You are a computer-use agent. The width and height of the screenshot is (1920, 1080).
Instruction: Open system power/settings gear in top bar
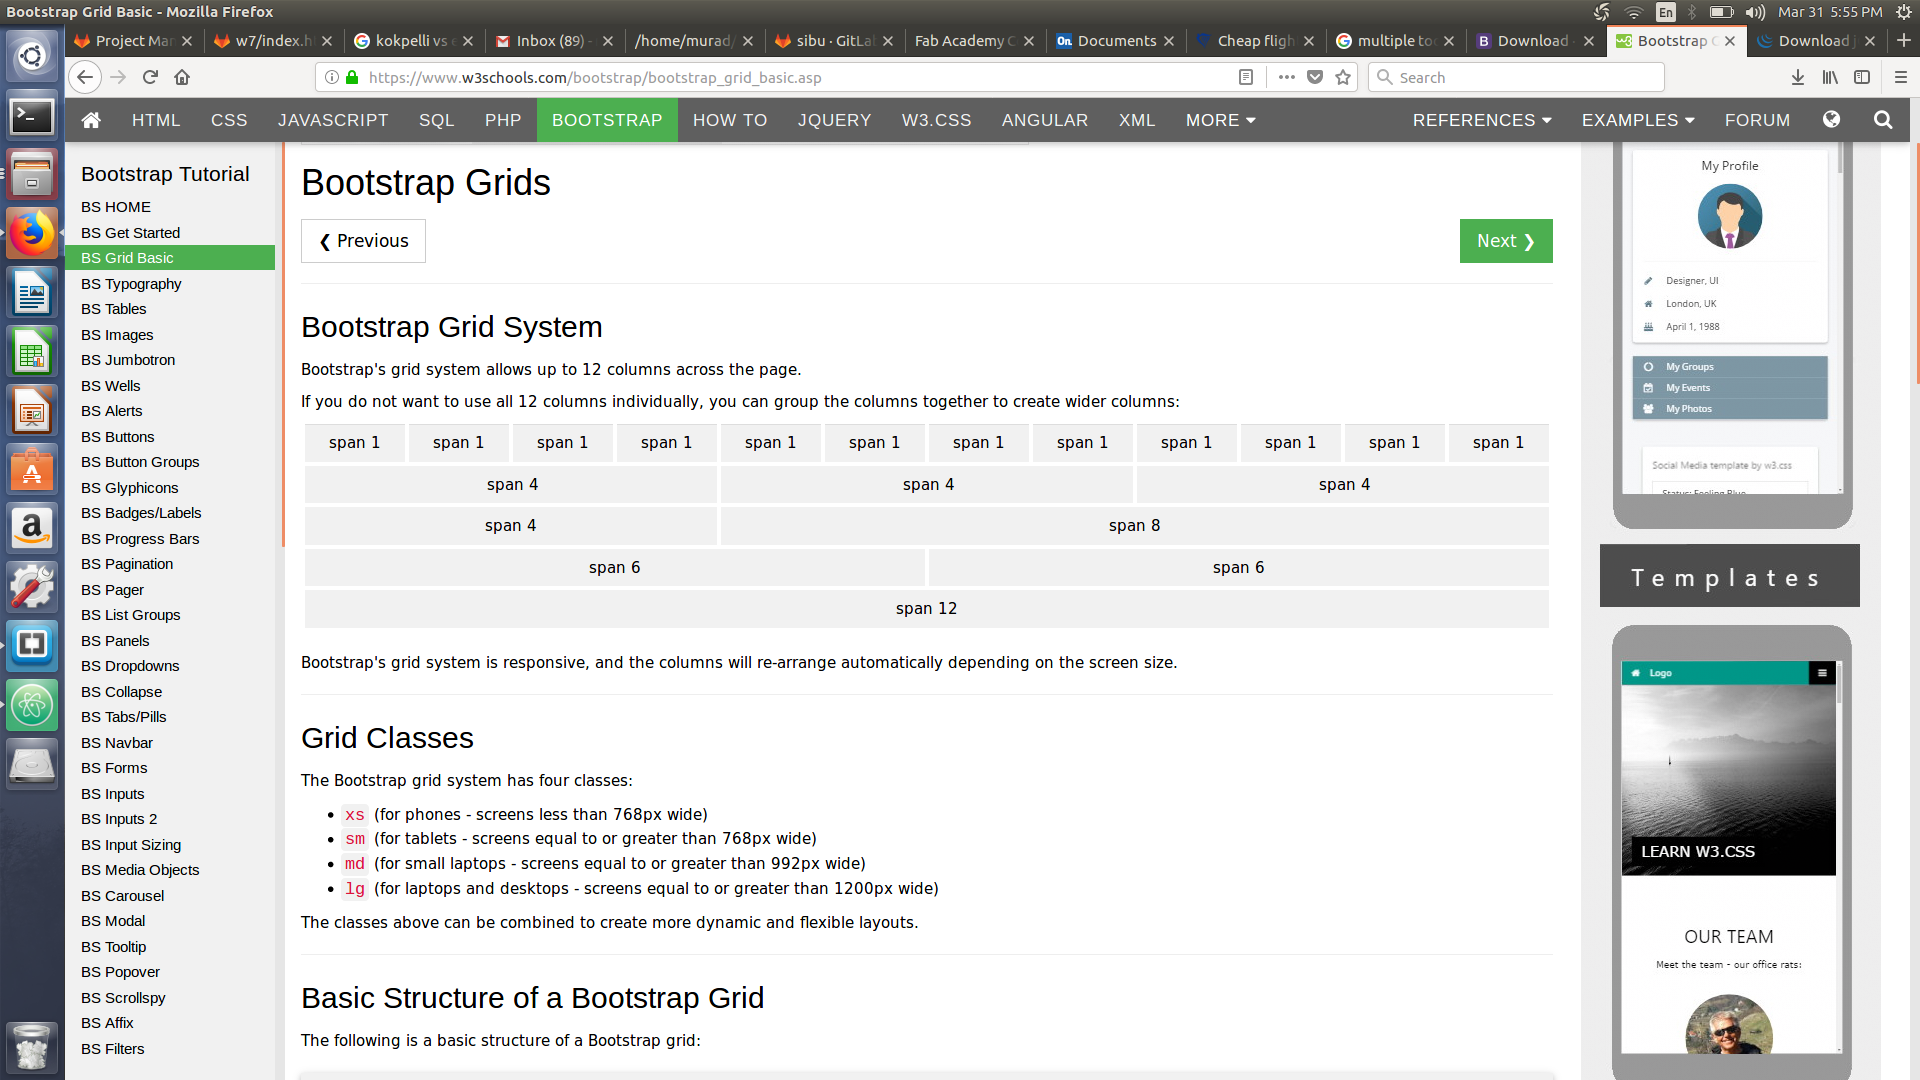1904,12
